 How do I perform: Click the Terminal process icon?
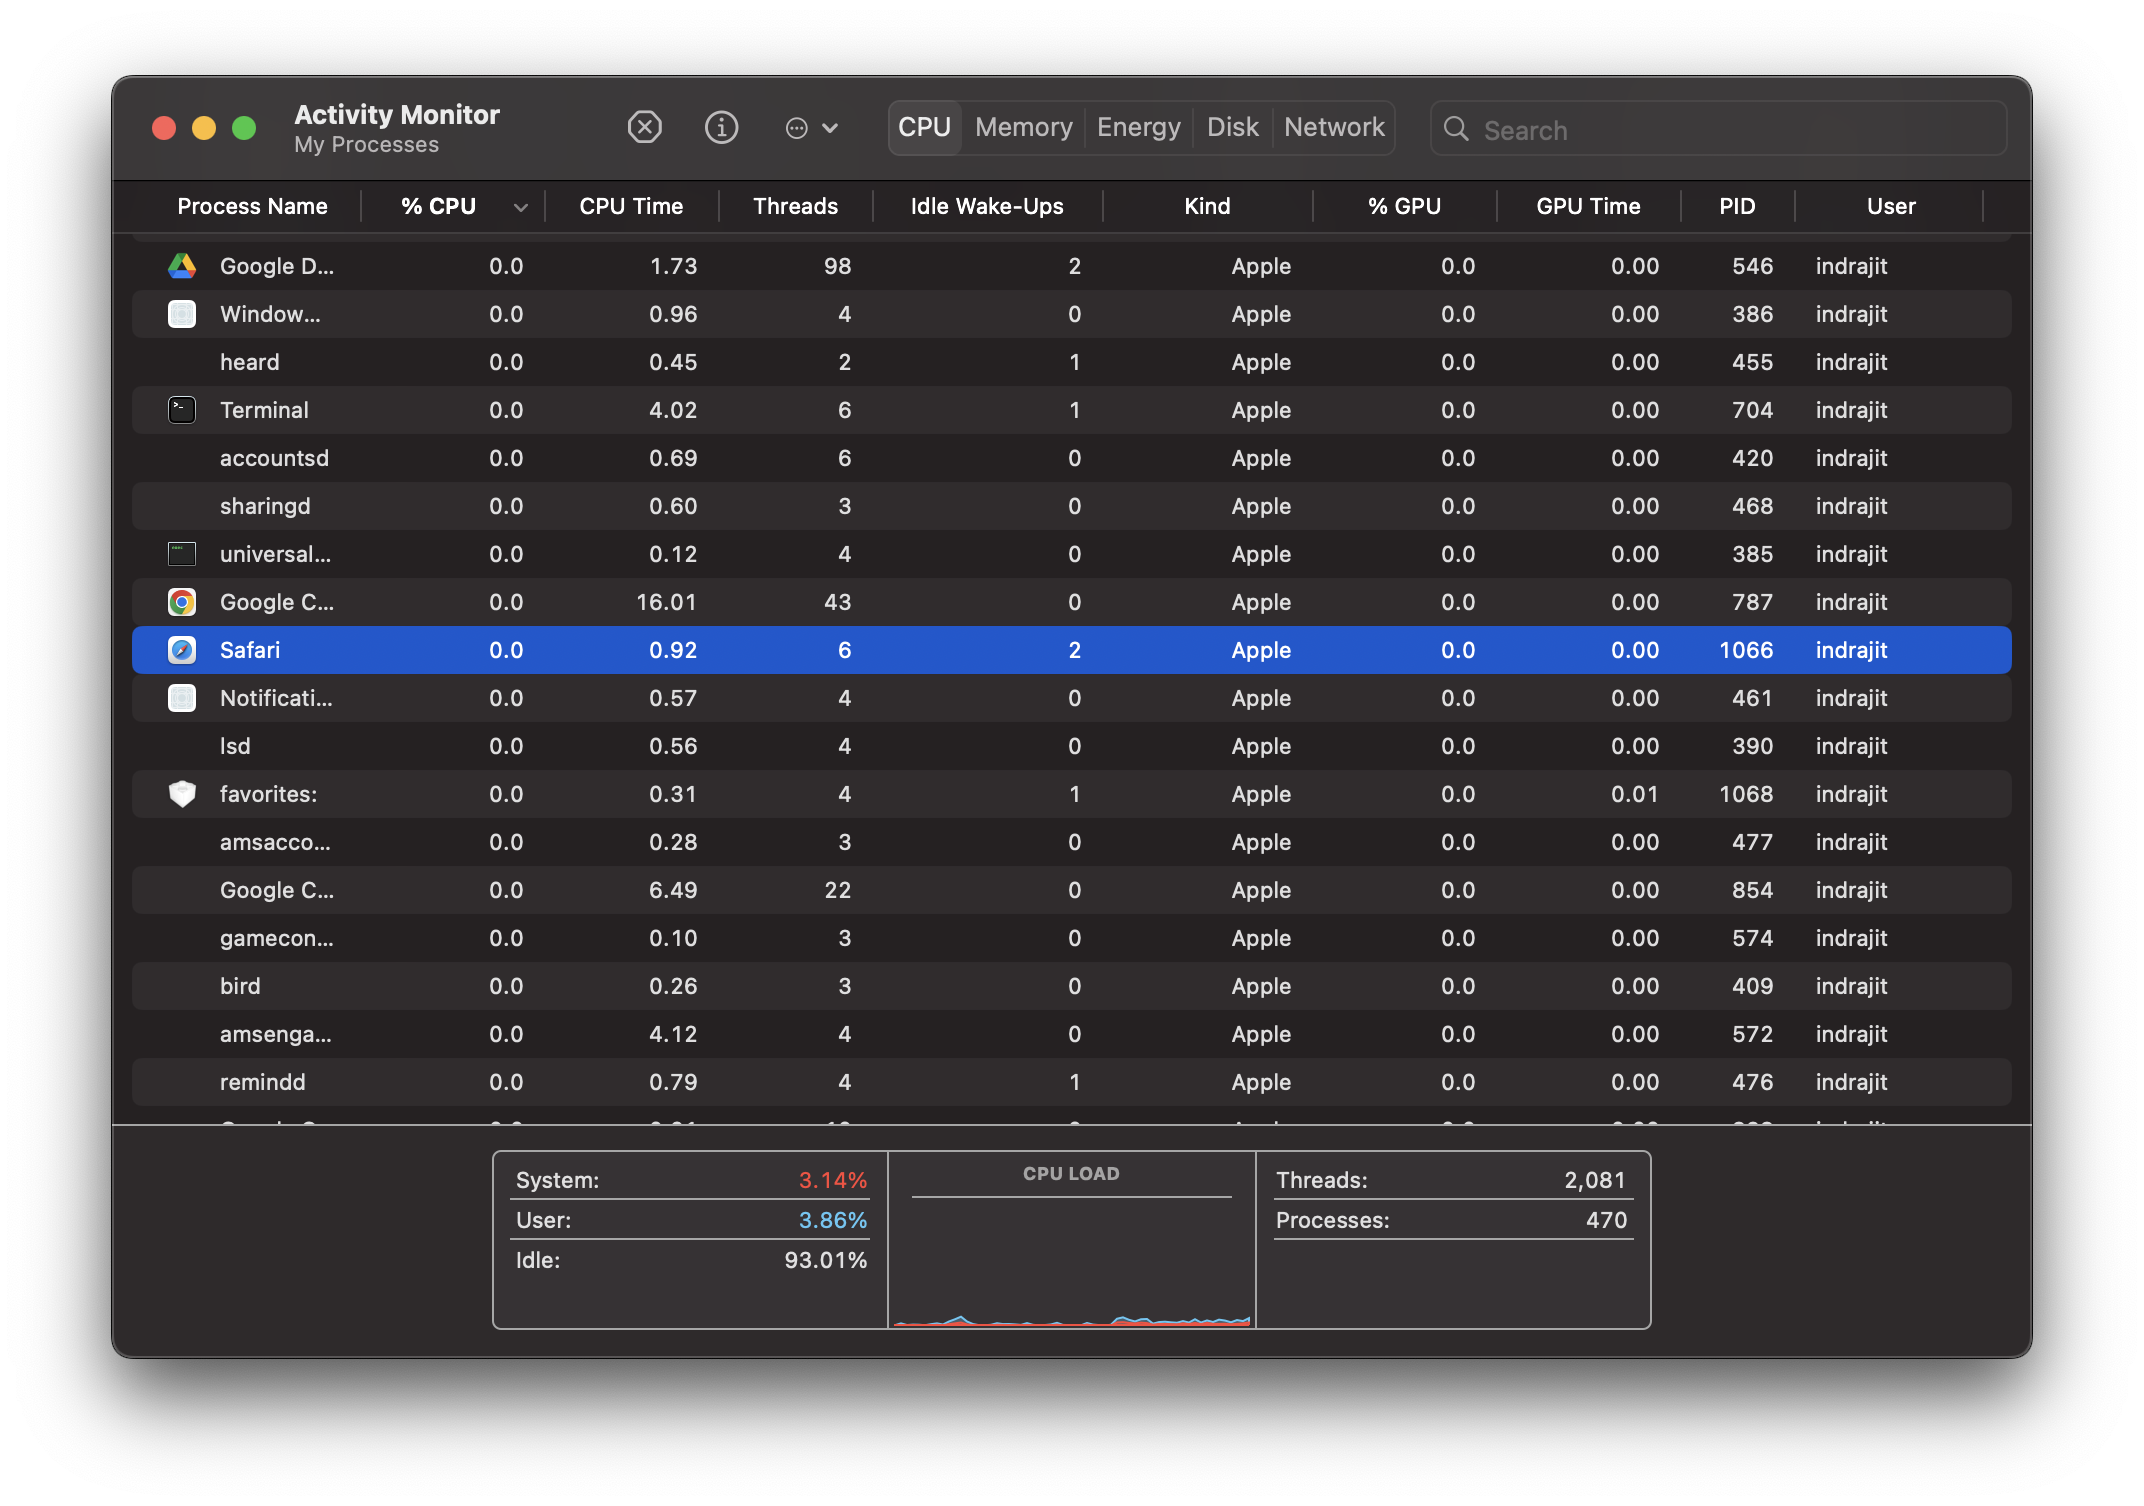tap(182, 410)
